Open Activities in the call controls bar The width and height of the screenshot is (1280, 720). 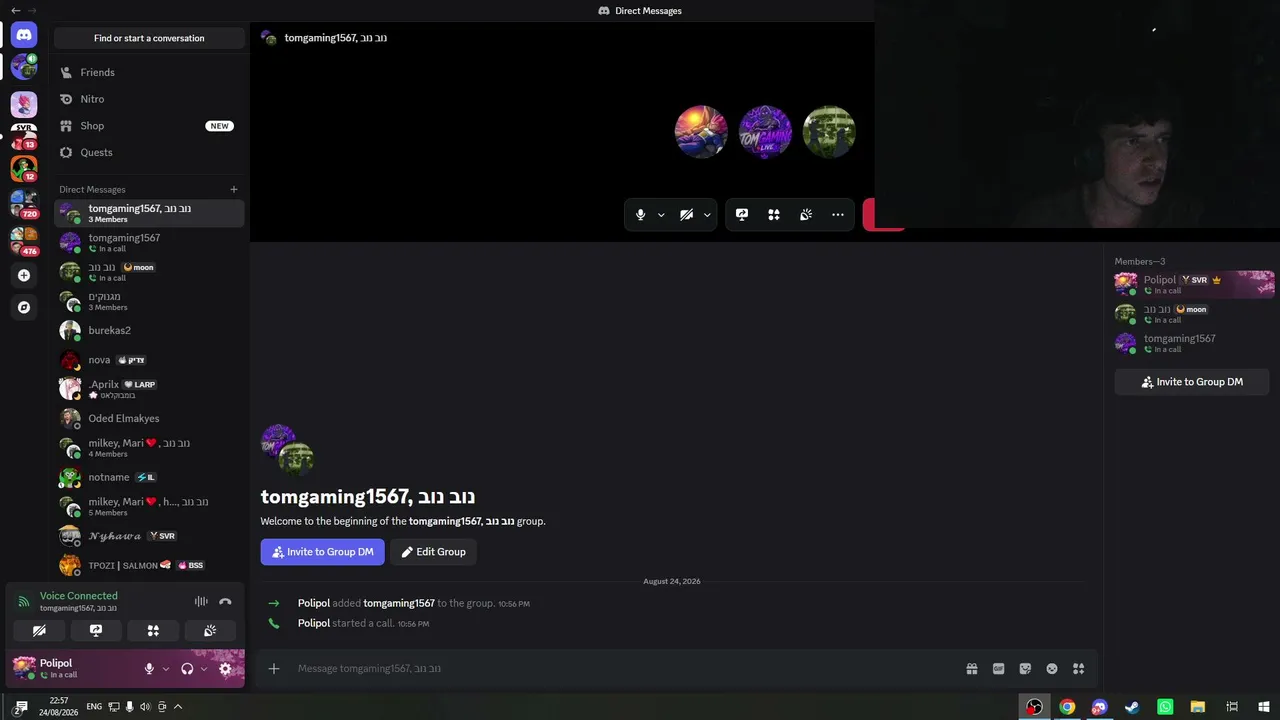coord(774,214)
